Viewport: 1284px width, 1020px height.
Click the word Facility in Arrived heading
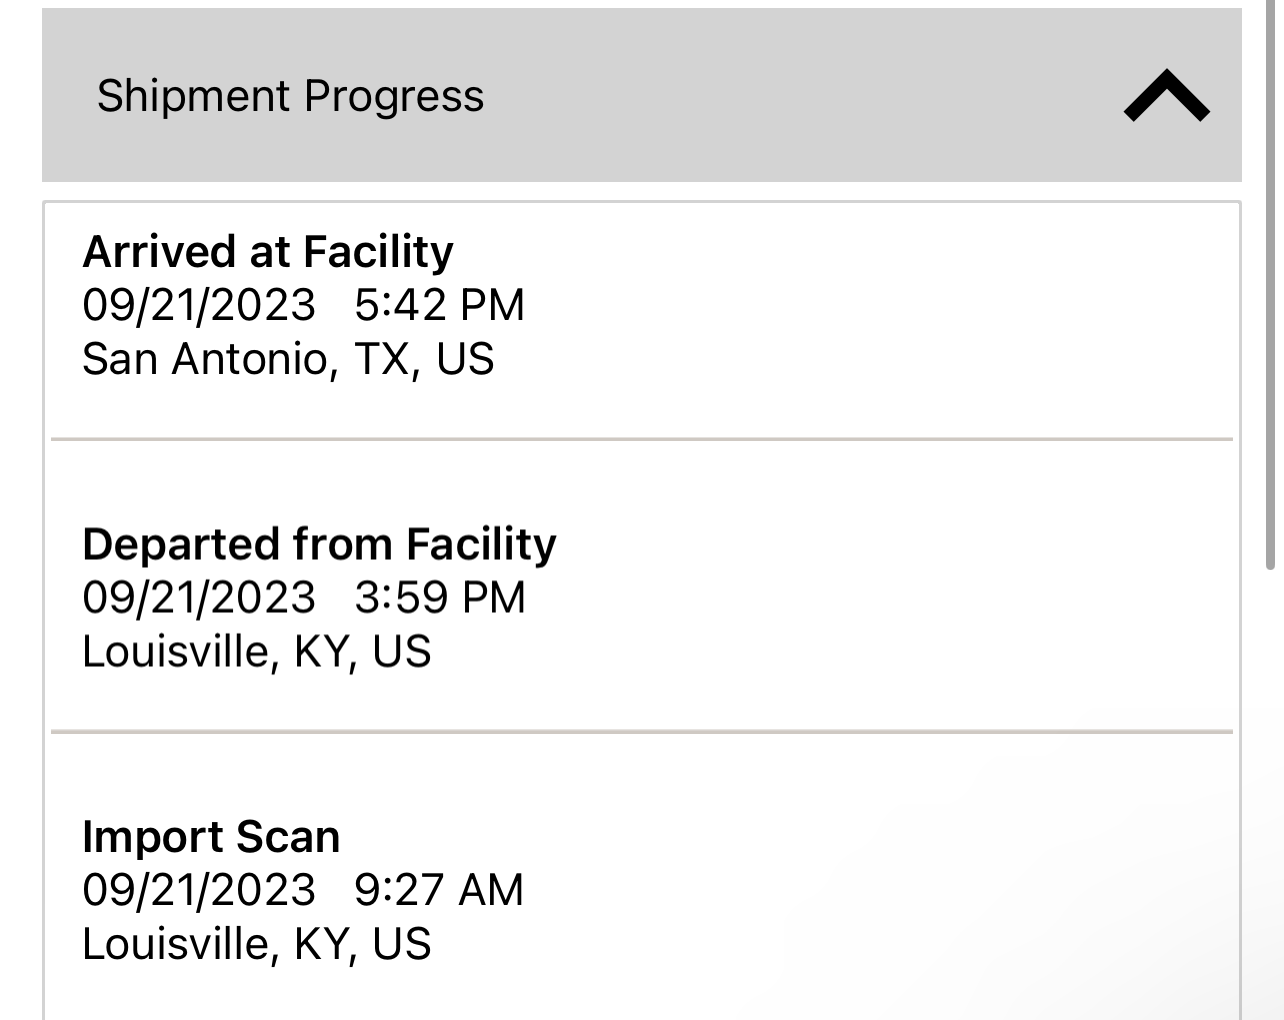pyautogui.click(x=378, y=251)
